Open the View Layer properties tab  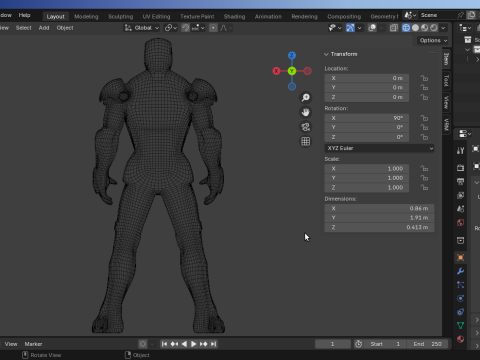460,195
